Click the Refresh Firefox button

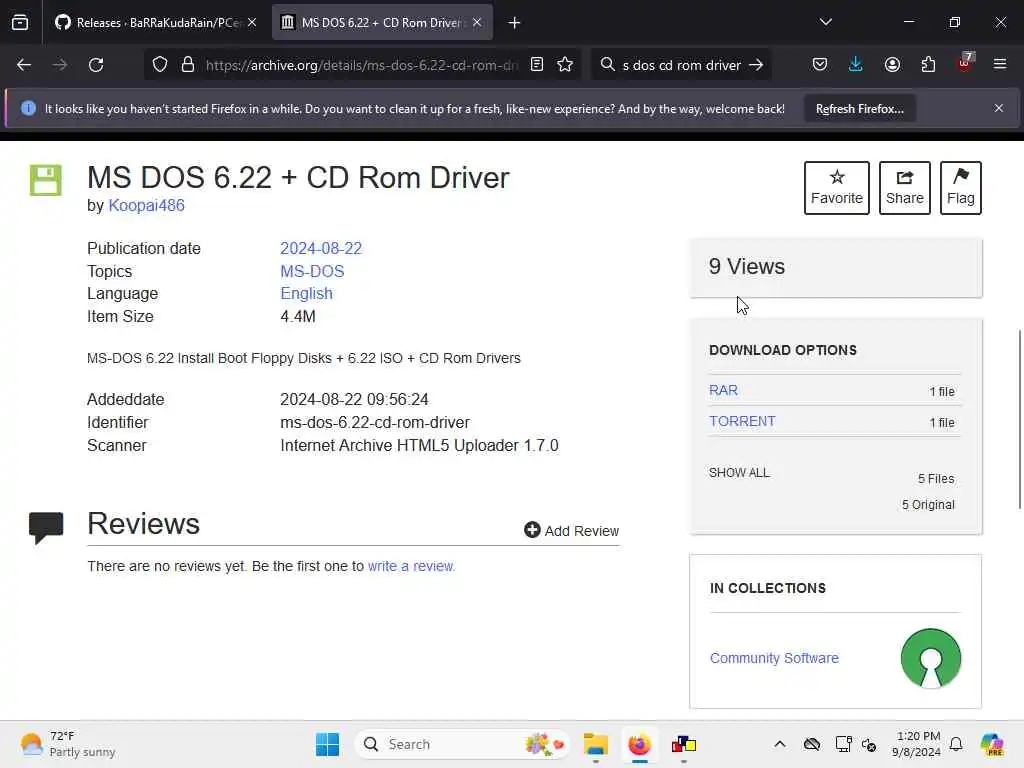(859, 109)
